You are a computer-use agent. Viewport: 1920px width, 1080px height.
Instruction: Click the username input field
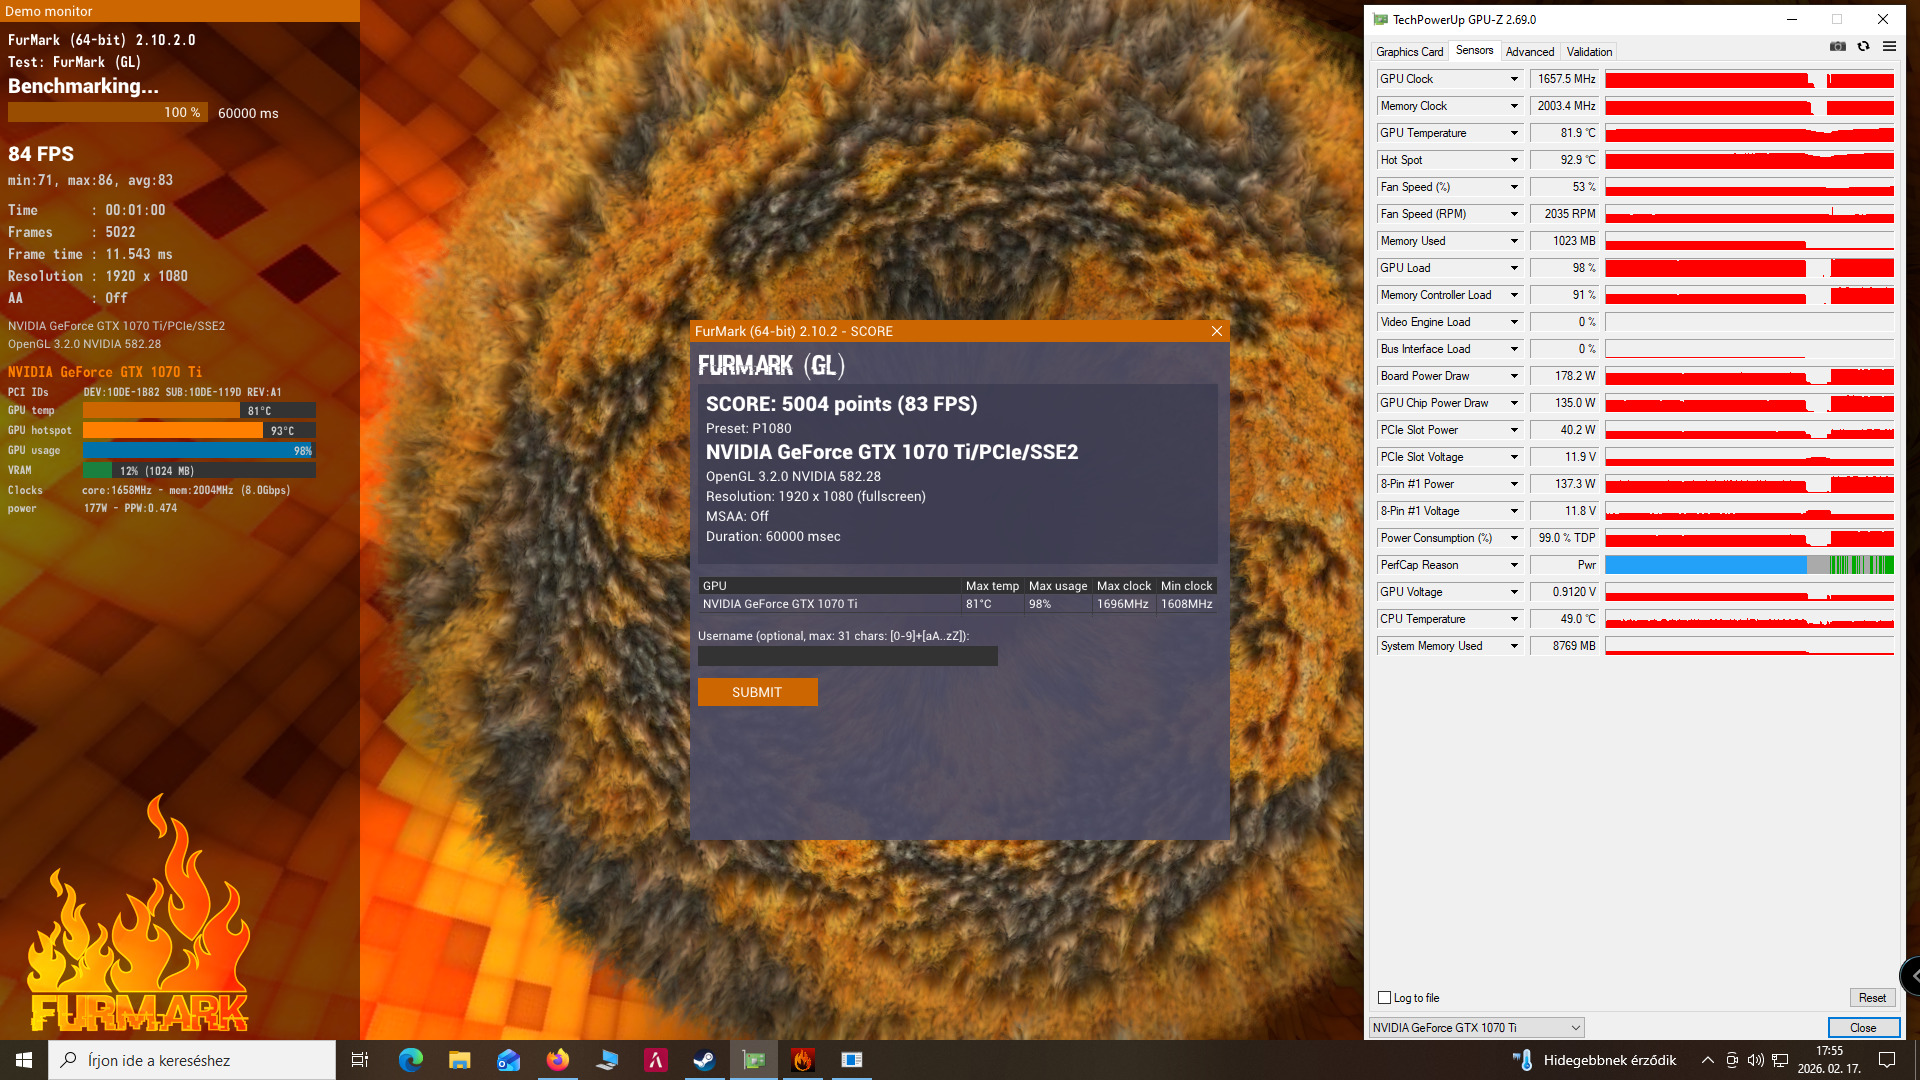point(847,656)
